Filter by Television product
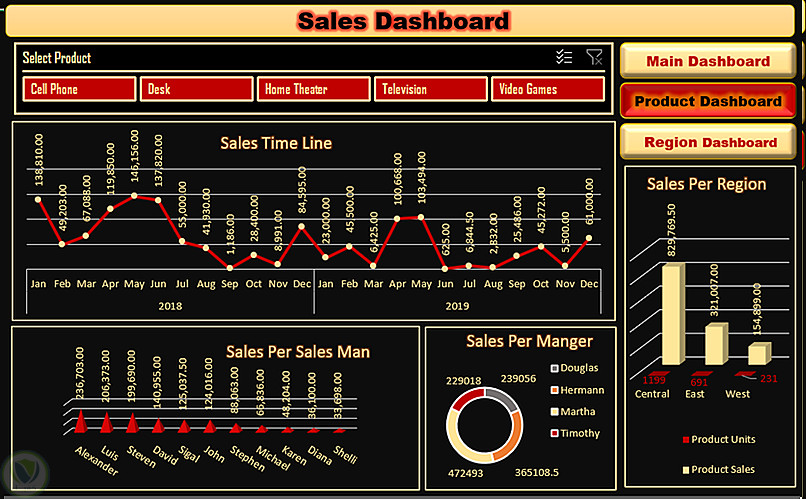The height and width of the screenshot is (499, 806). tap(431, 89)
